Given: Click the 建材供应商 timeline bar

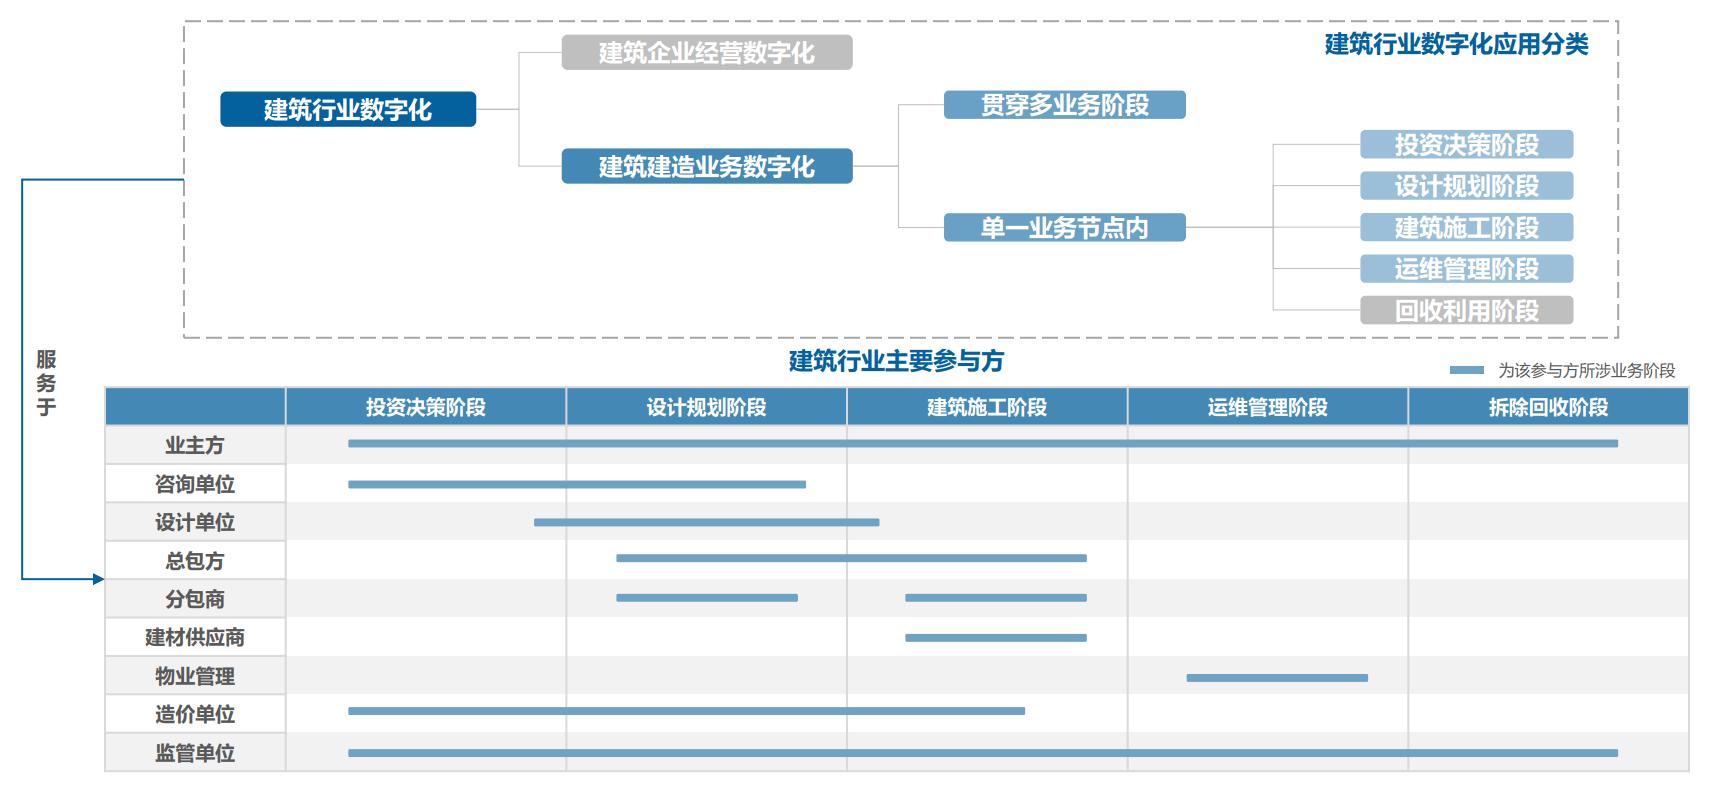Looking at the screenshot, I should click(996, 637).
